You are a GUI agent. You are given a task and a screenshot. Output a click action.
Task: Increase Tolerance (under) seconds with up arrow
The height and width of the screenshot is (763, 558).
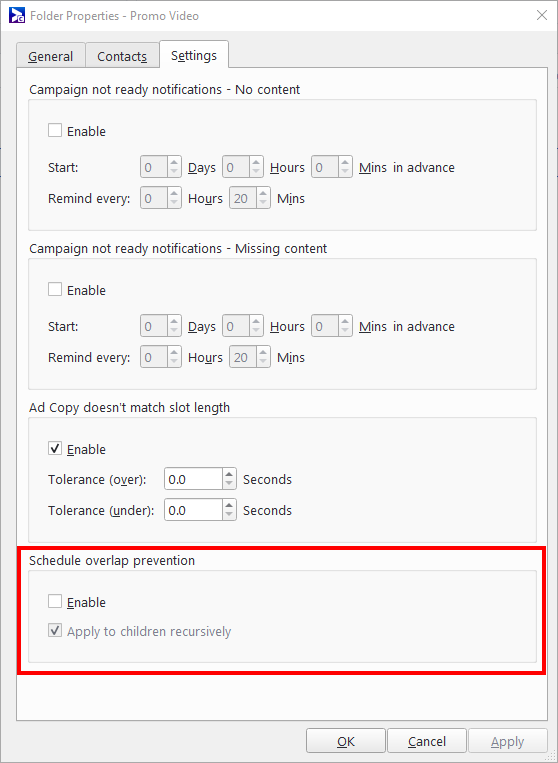click(x=229, y=505)
